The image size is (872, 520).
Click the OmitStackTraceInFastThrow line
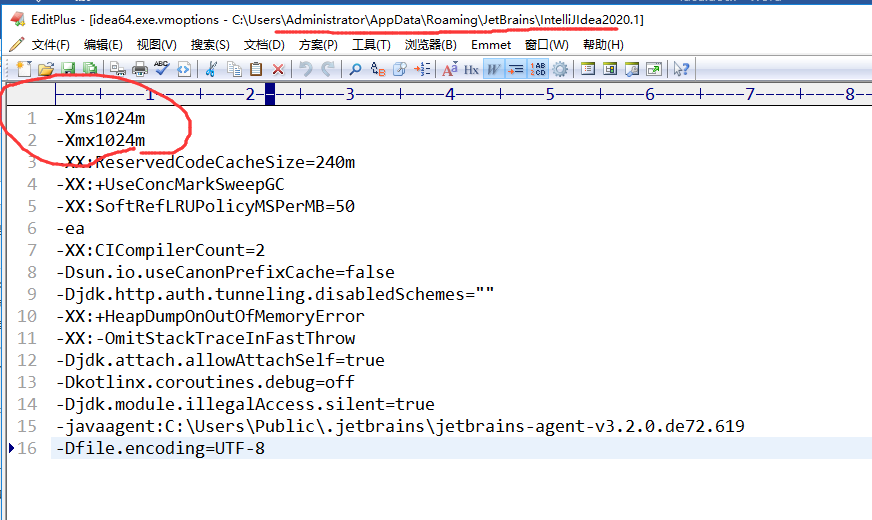point(205,338)
